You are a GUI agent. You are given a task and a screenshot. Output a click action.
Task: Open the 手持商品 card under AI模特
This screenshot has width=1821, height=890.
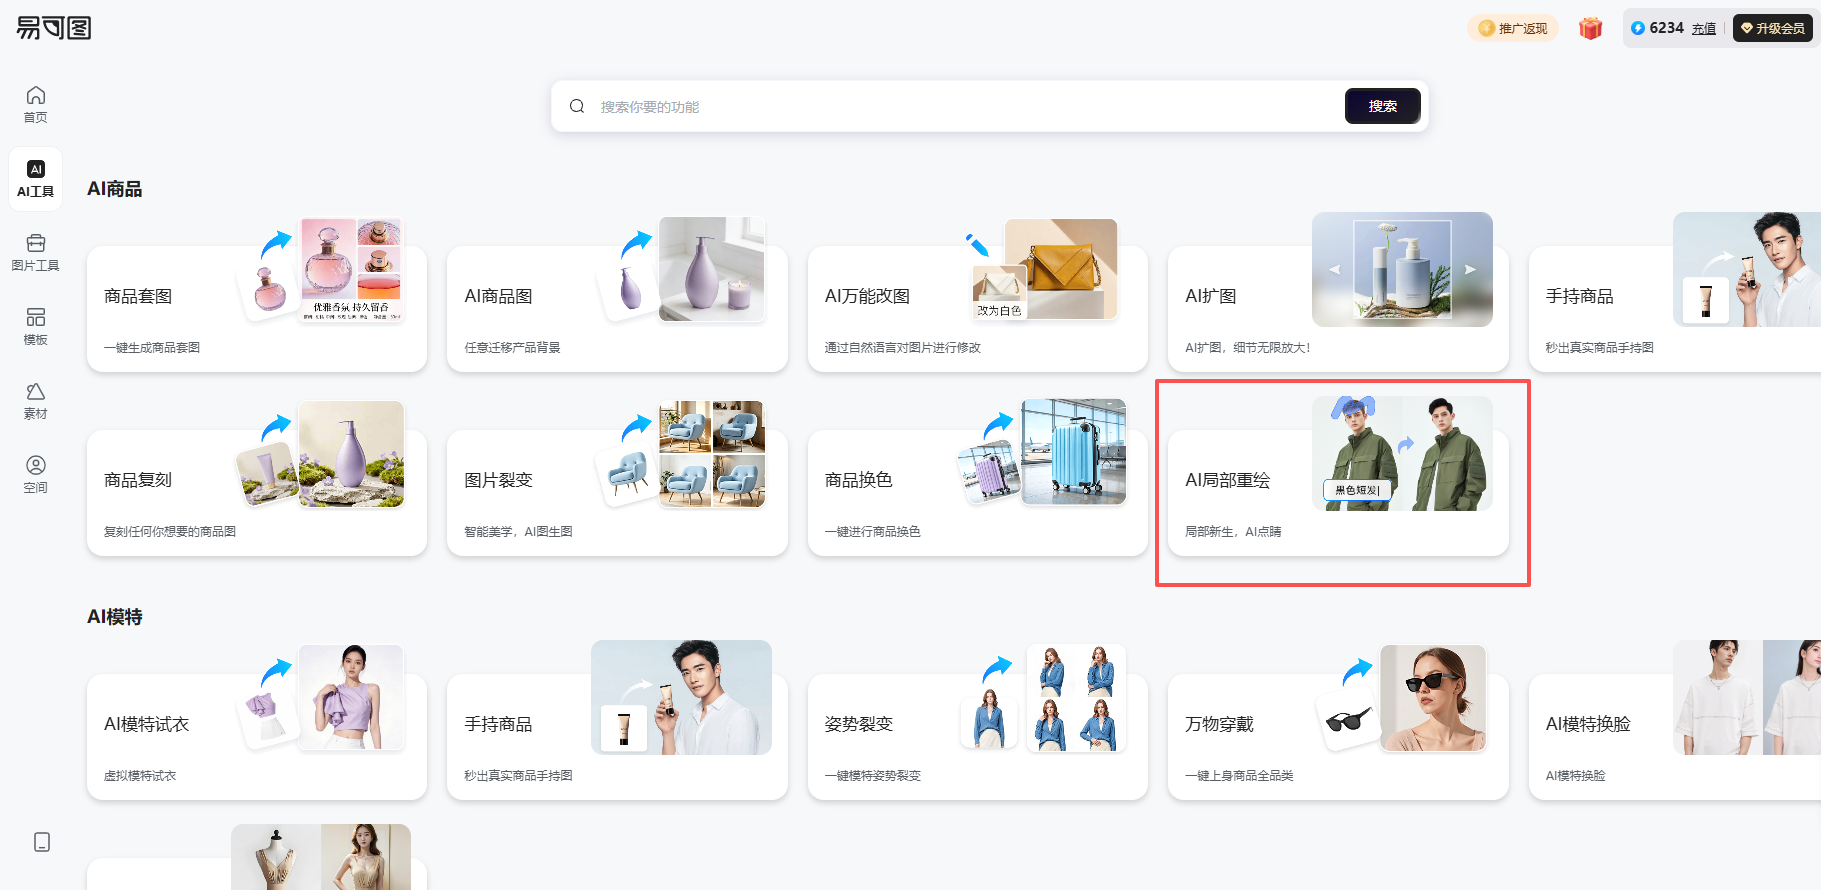coord(617,737)
